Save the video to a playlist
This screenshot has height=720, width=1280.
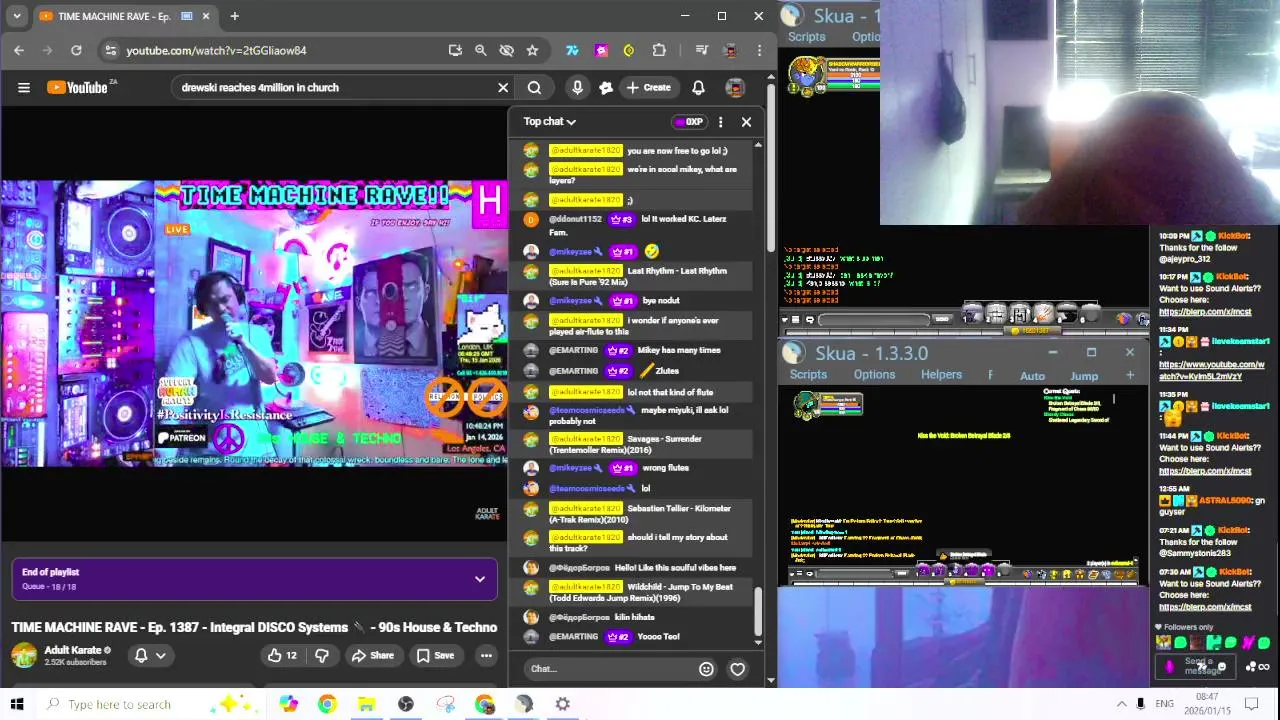435,656
